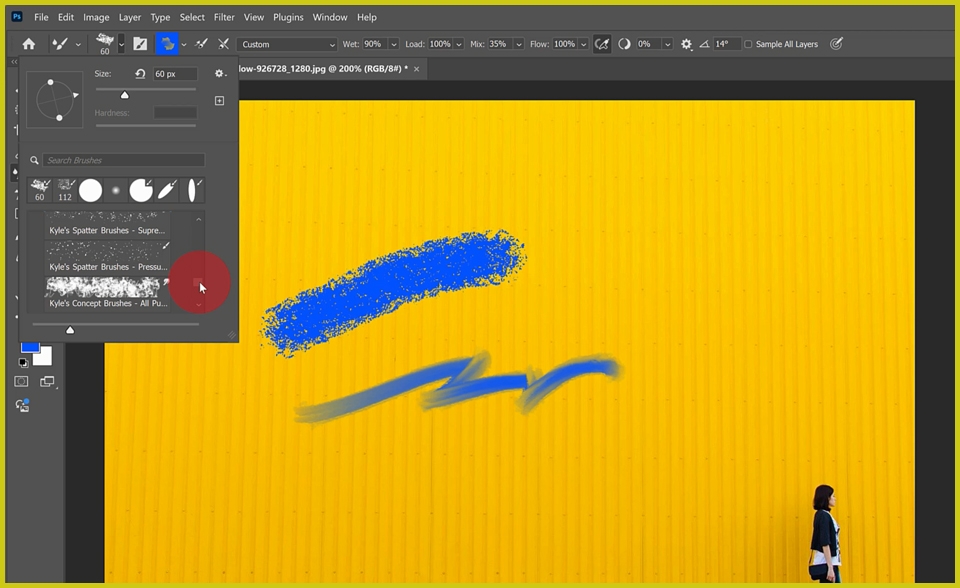Toggle load brush after each stroke
This screenshot has width=960, height=588.
(201, 44)
